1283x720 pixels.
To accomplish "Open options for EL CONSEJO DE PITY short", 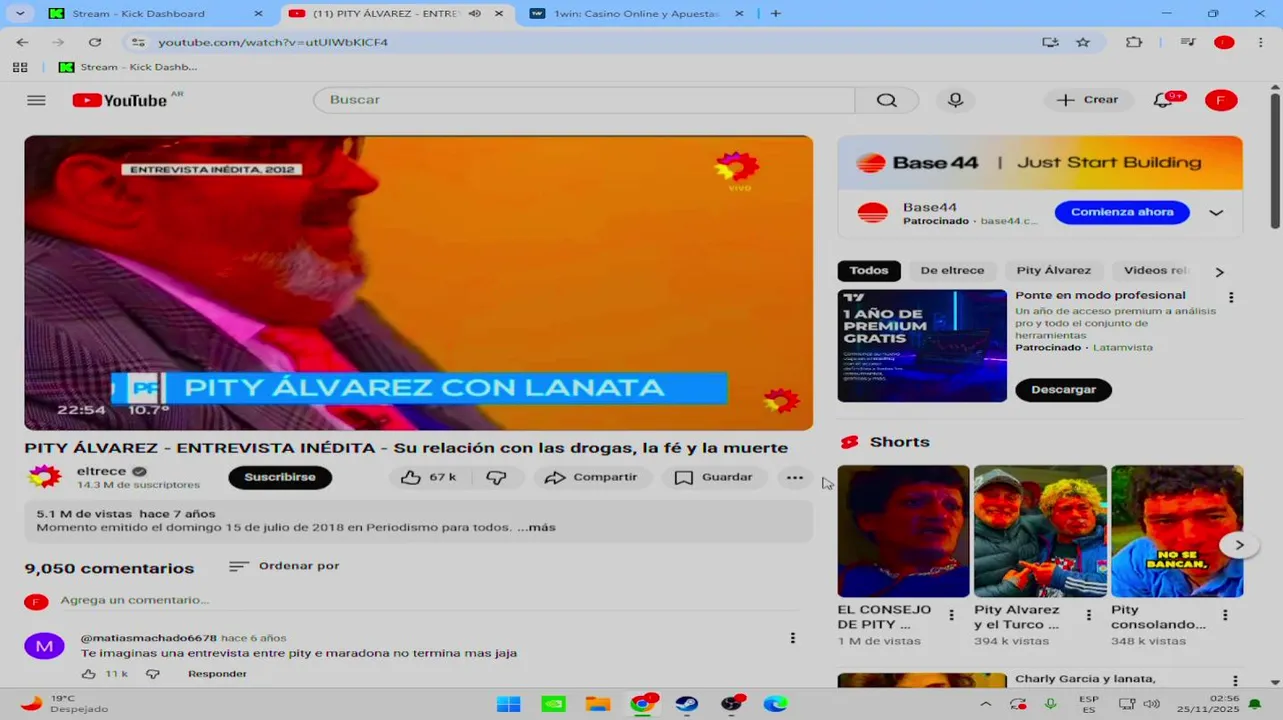I will (951, 616).
